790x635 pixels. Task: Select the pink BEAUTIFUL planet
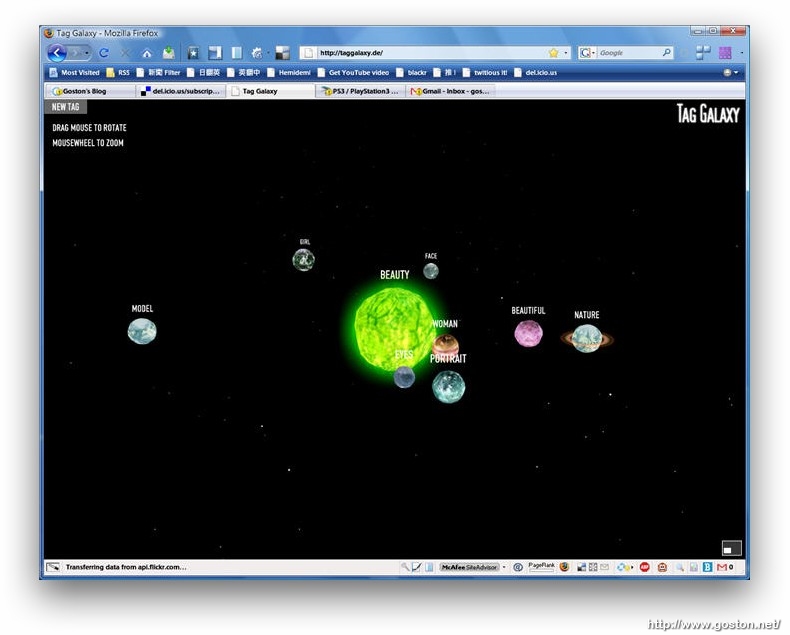click(528, 333)
